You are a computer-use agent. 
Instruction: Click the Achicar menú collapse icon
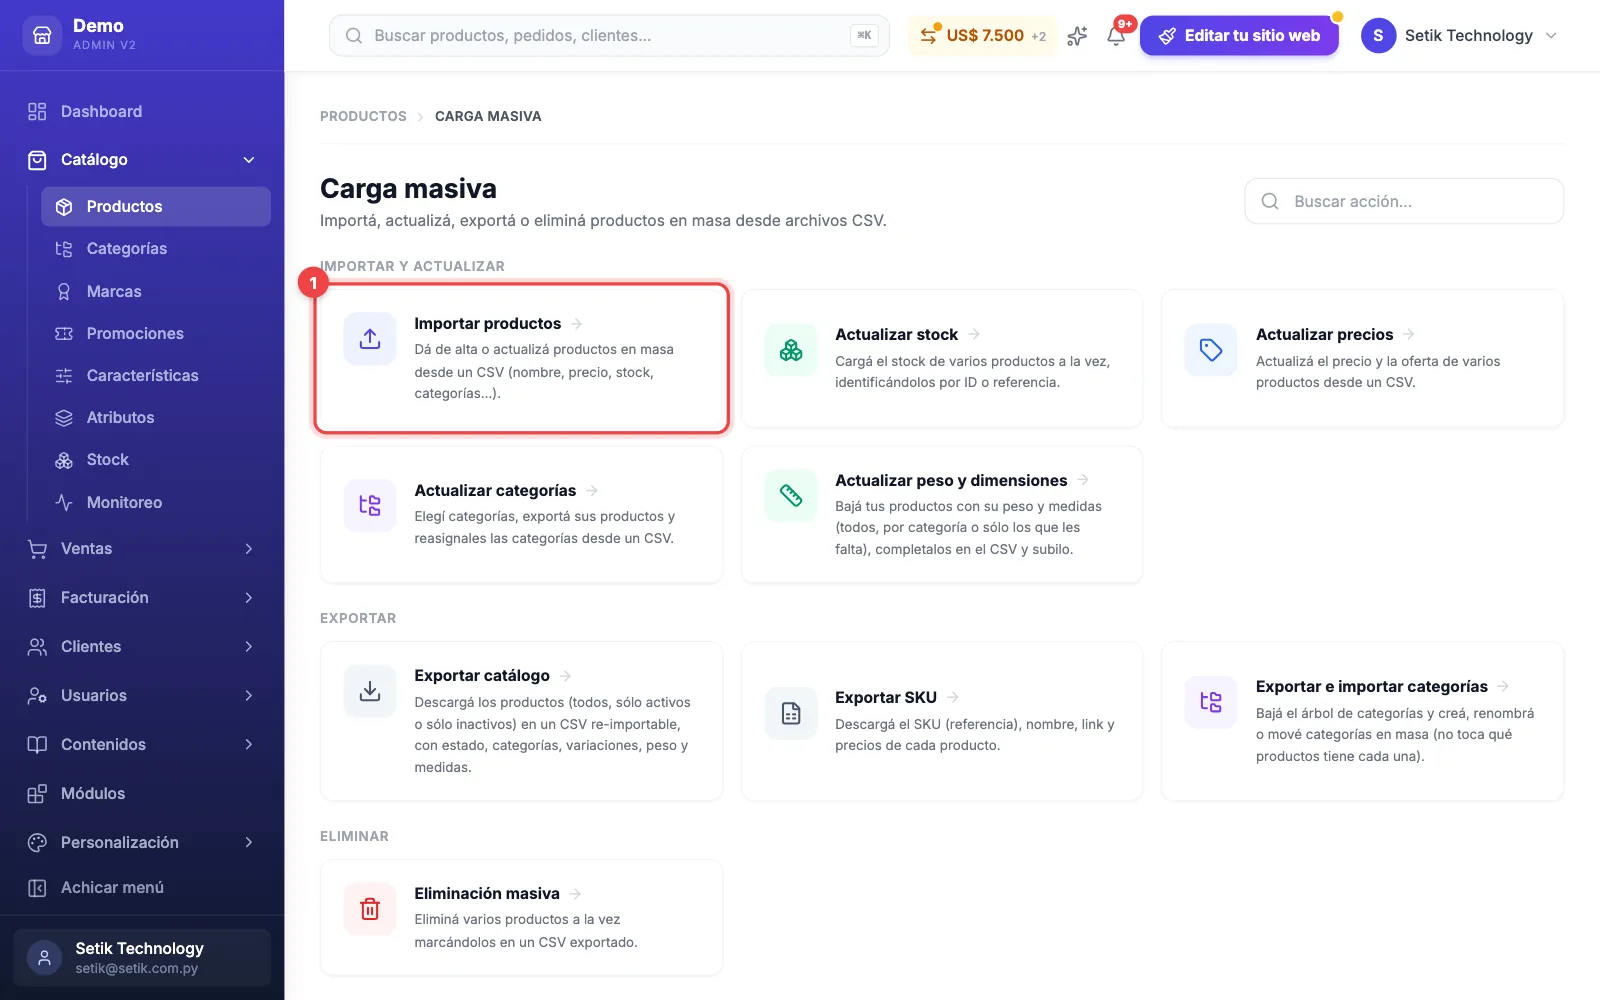(37, 888)
